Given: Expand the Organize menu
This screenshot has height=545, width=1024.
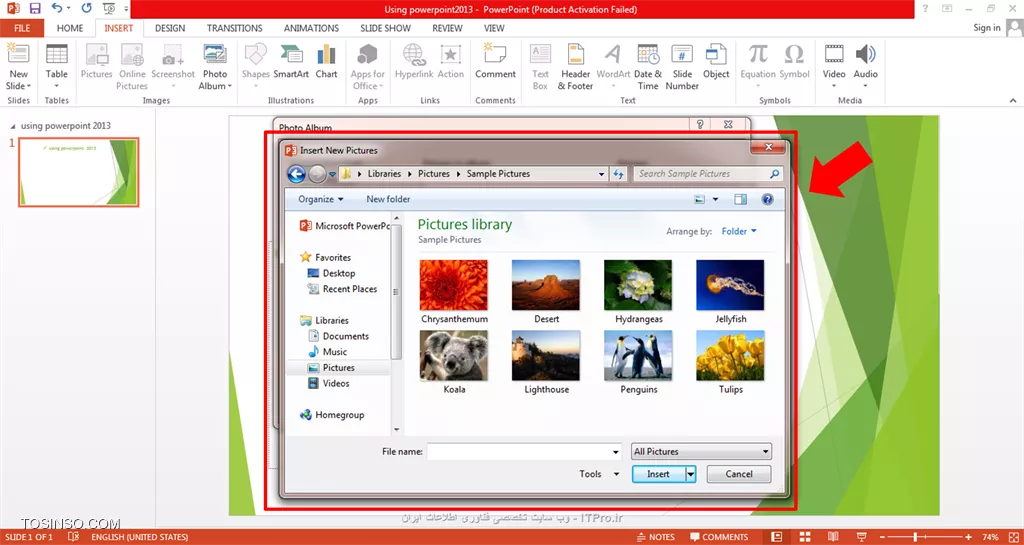Looking at the screenshot, I should [x=321, y=199].
